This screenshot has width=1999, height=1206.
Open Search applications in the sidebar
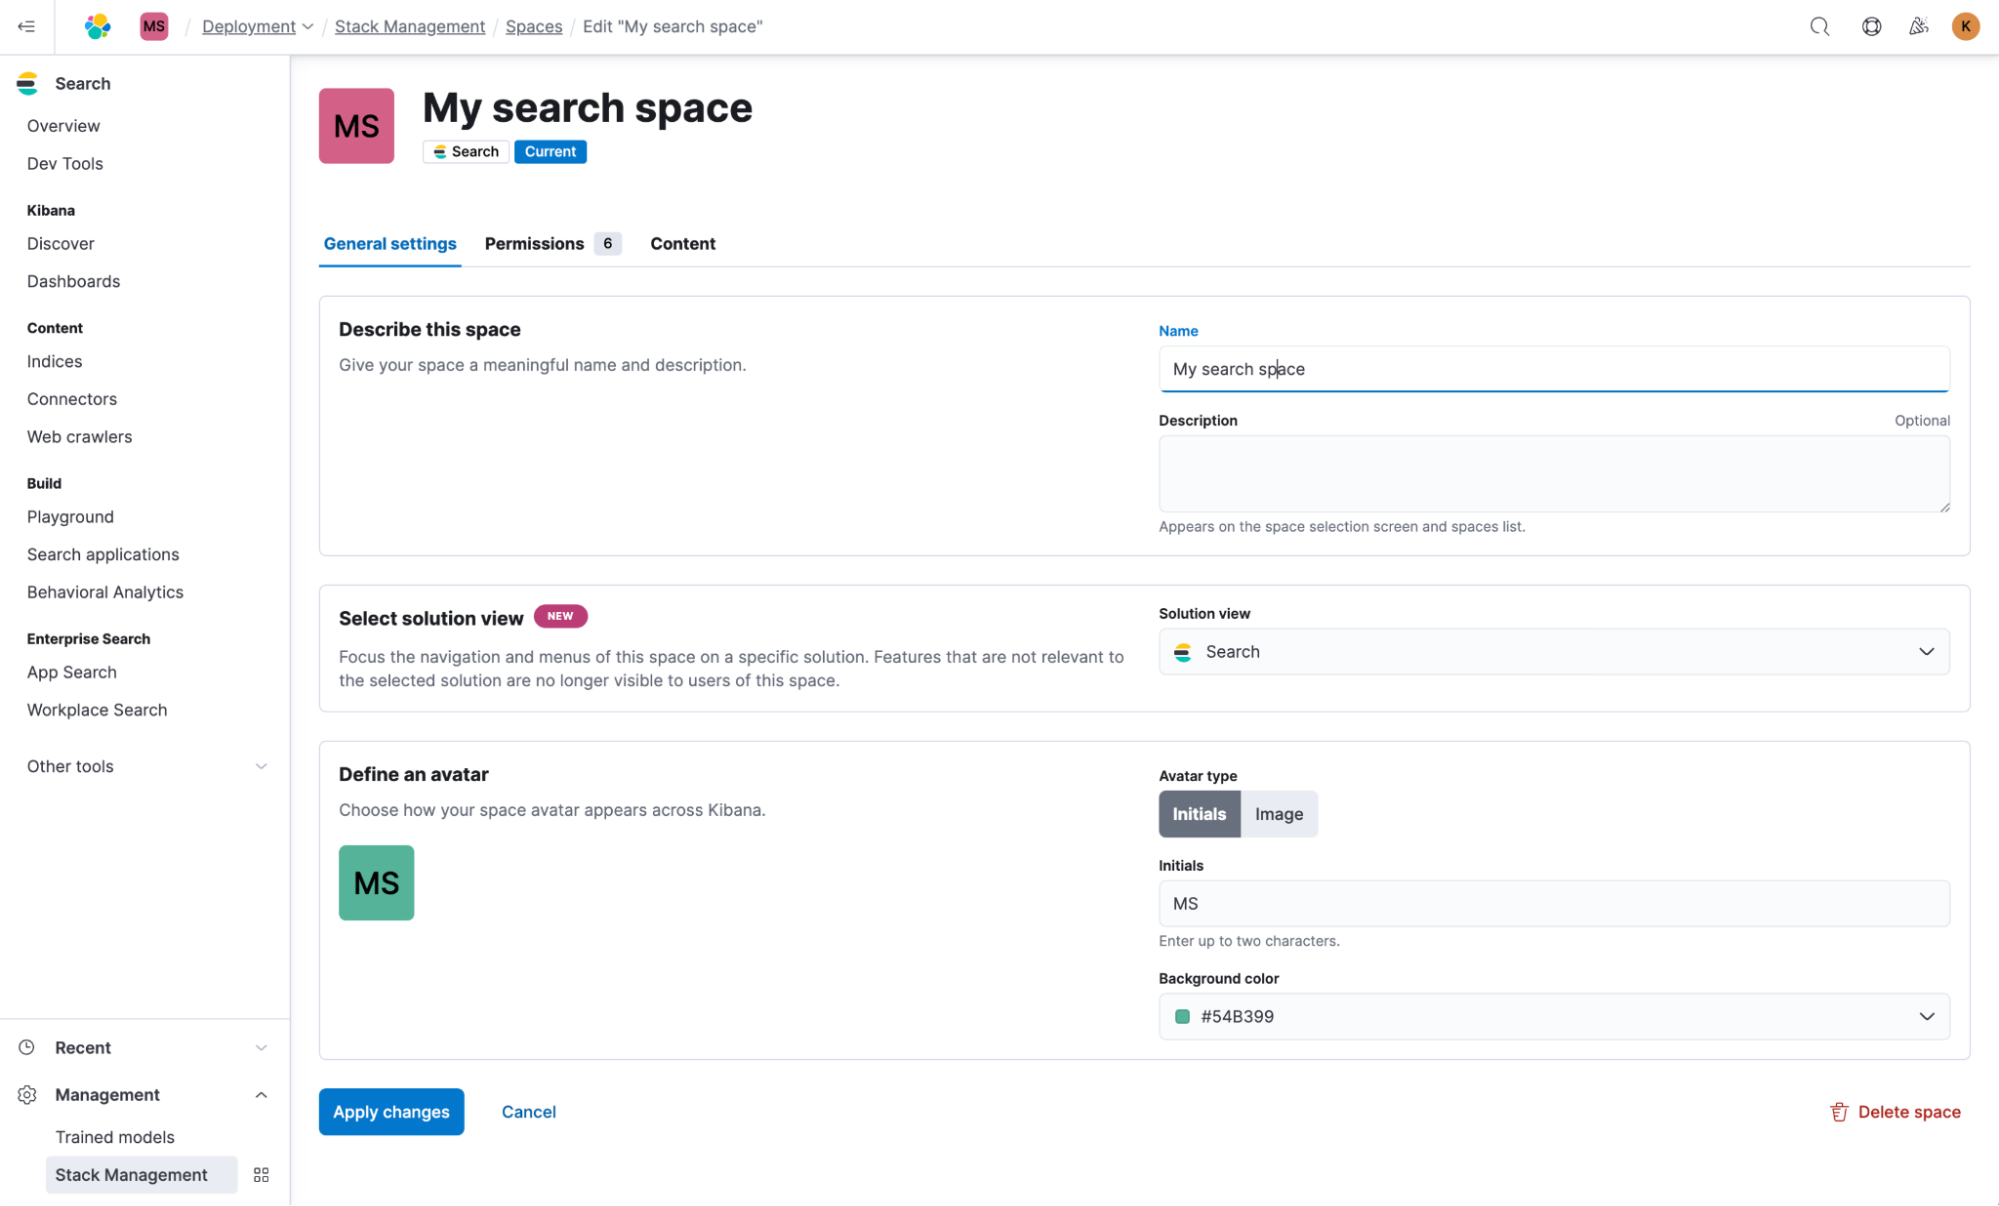[x=103, y=555]
